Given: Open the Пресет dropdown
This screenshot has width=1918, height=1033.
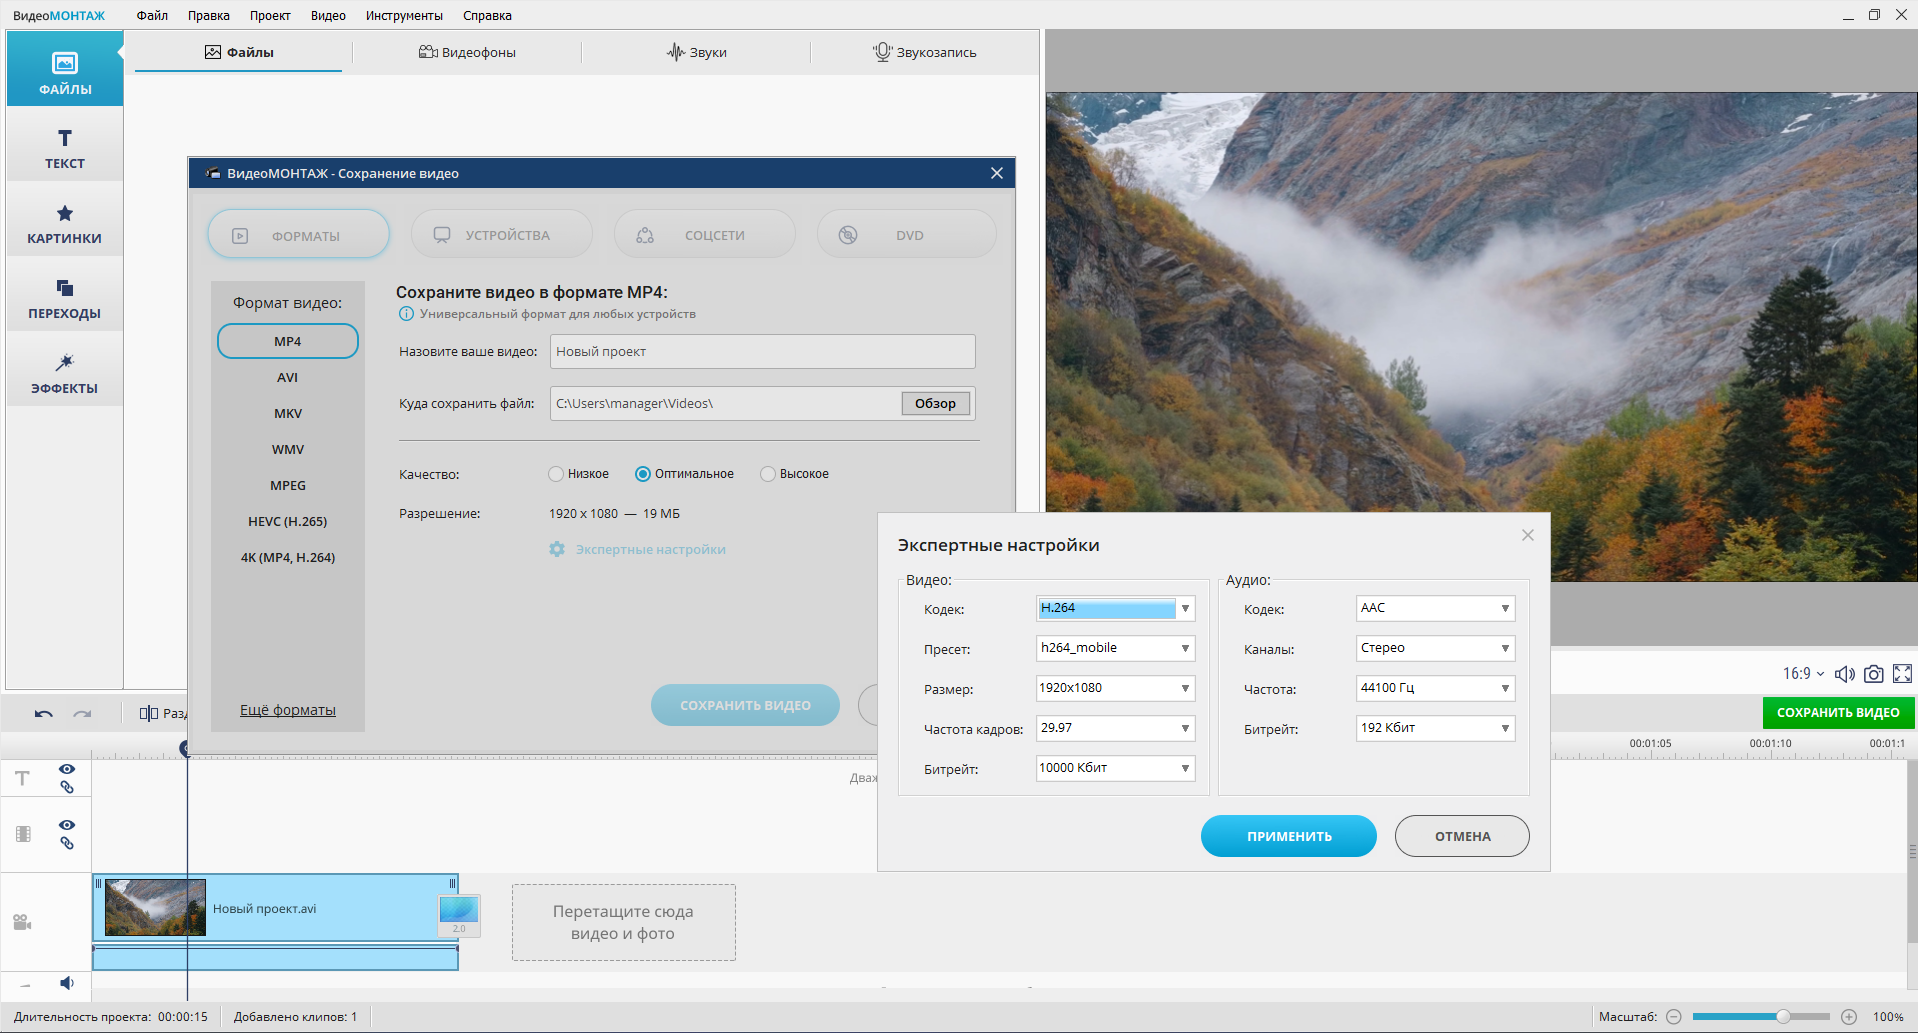Looking at the screenshot, I should 1116,648.
